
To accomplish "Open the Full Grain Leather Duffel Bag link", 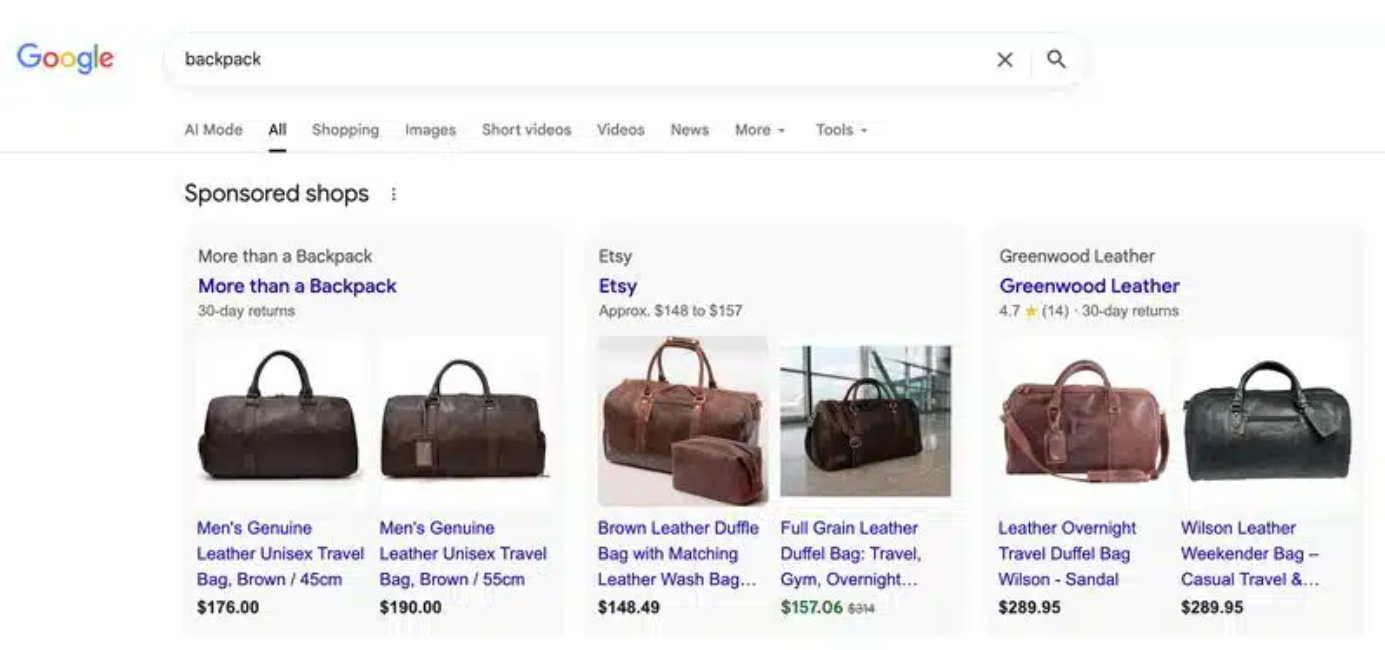I will [850, 554].
